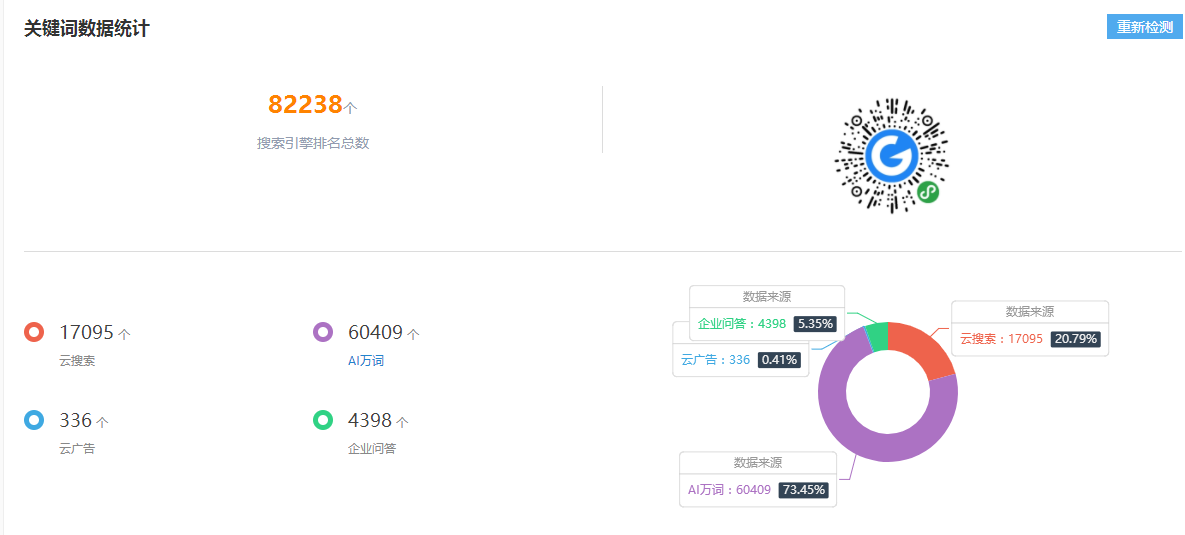The width and height of the screenshot is (1185, 535).
Task: Click the green 企业问答 ring icon
Action: click(323, 420)
